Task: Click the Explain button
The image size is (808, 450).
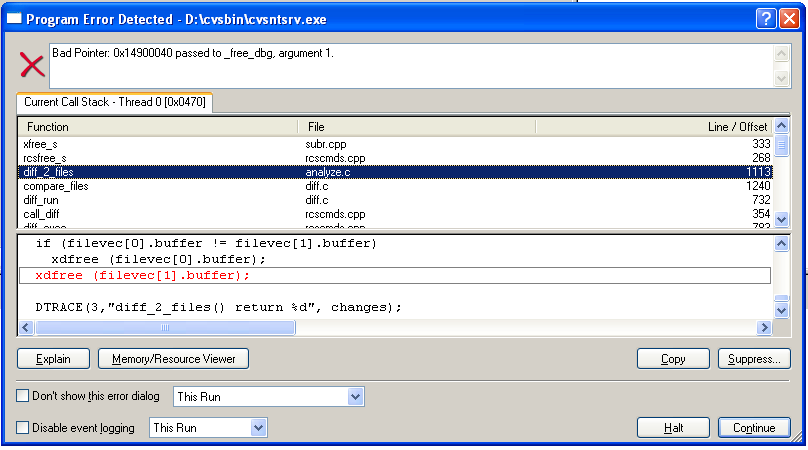Action: [x=53, y=359]
